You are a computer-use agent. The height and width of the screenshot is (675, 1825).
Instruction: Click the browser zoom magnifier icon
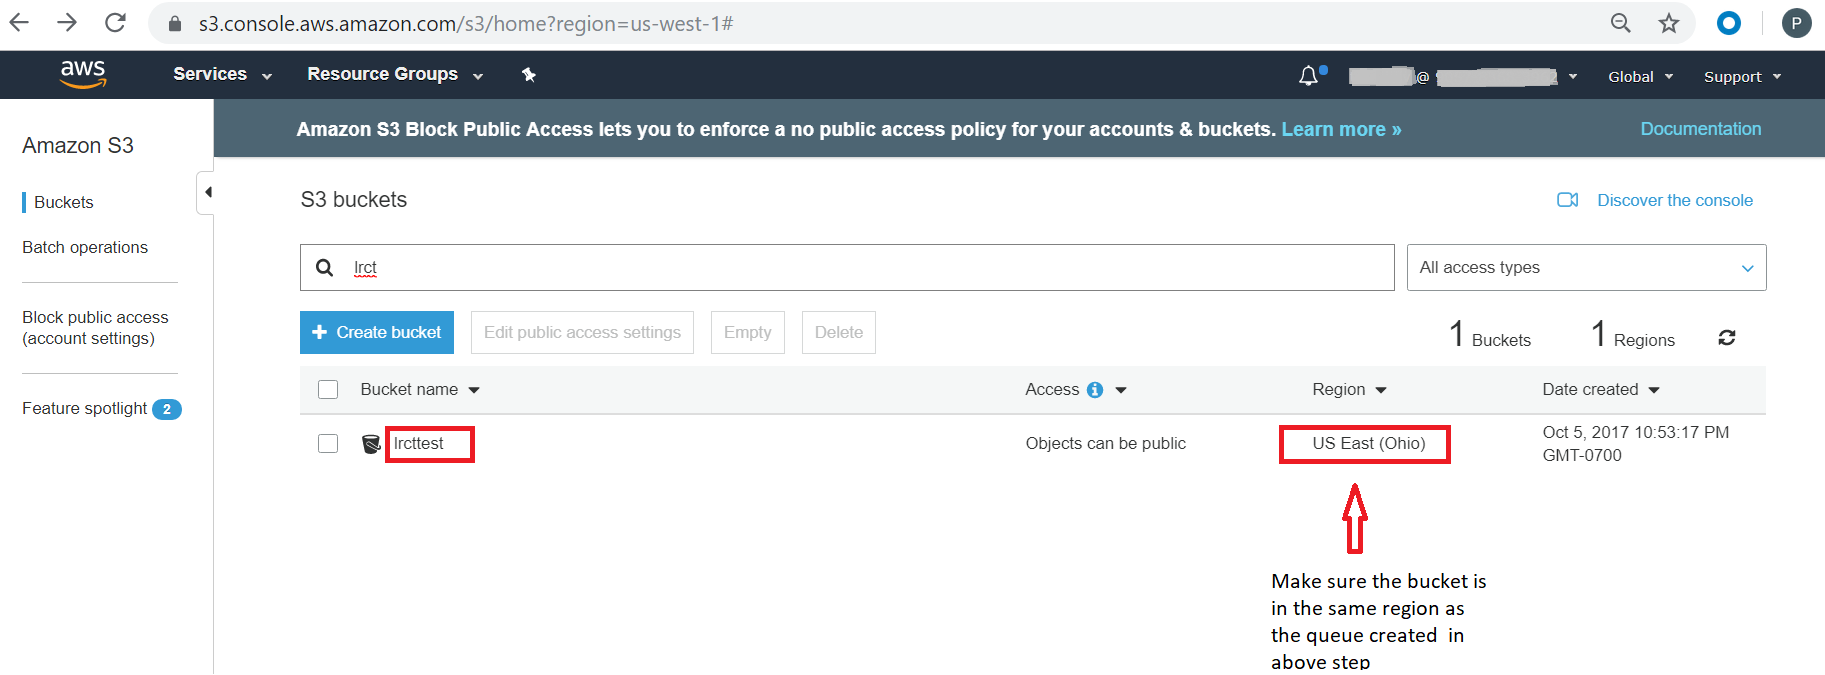(1620, 23)
